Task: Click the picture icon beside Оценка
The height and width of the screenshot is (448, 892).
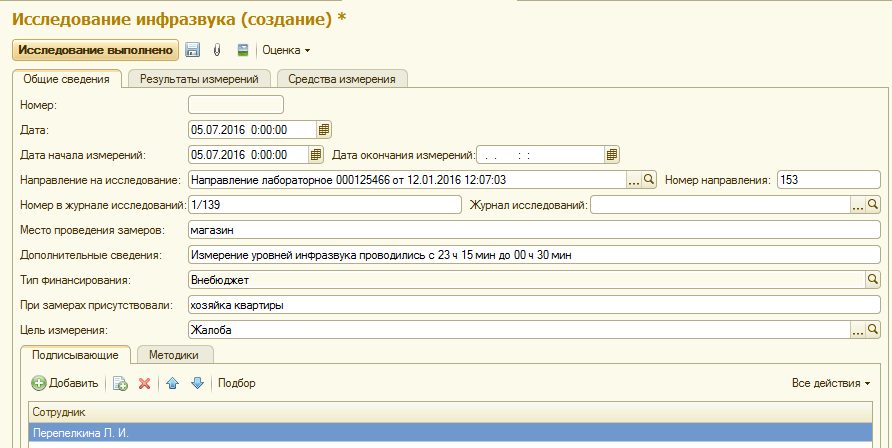Action: pyautogui.click(x=242, y=50)
